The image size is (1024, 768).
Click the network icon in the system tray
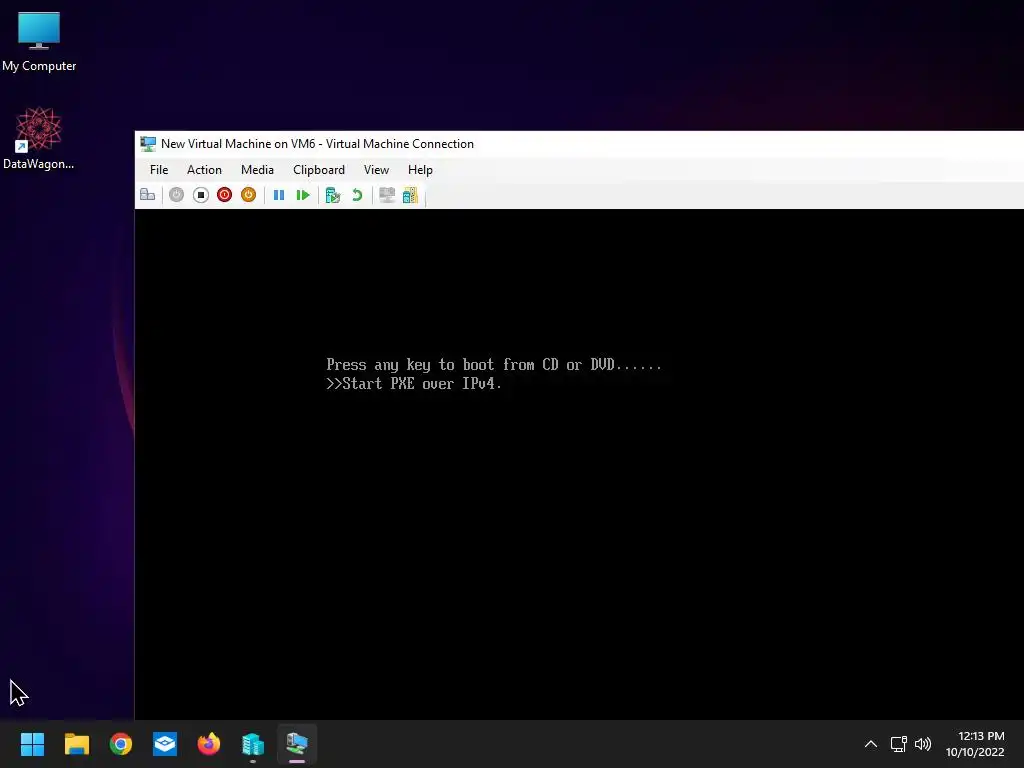899,744
